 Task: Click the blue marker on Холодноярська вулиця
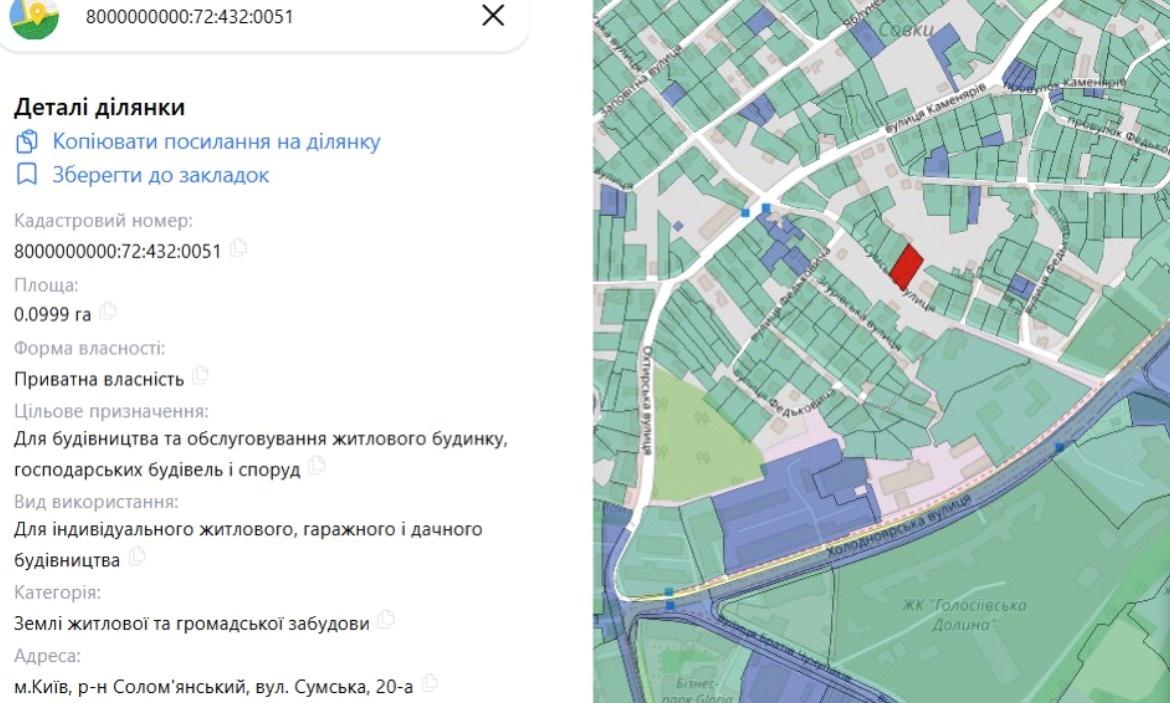pos(1059,446)
